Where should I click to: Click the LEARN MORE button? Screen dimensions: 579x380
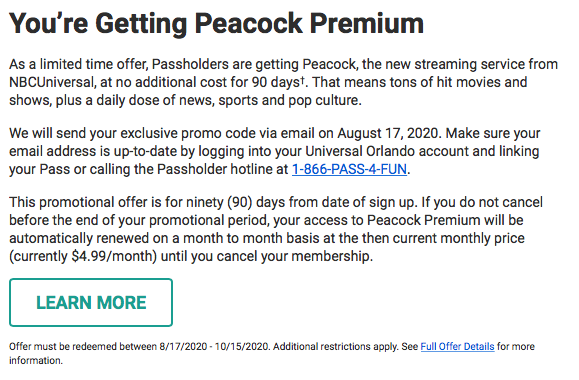(91, 302)
